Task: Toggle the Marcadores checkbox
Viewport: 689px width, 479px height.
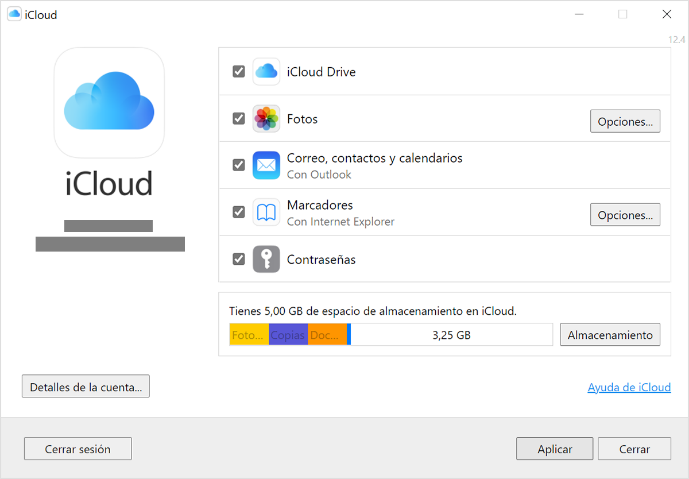Action: (x=239, y=212)
